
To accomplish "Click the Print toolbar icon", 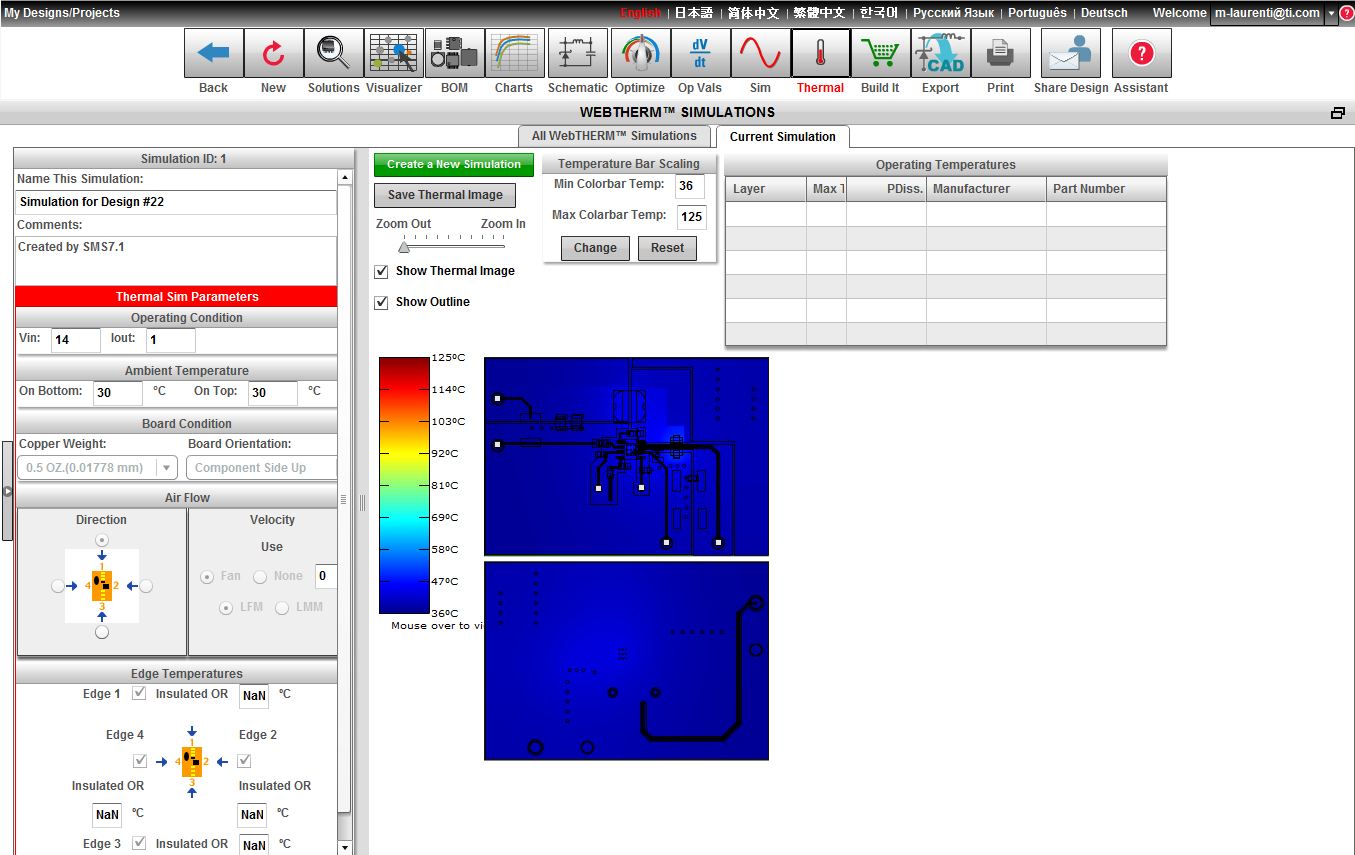I will [x=1000, y=53].
